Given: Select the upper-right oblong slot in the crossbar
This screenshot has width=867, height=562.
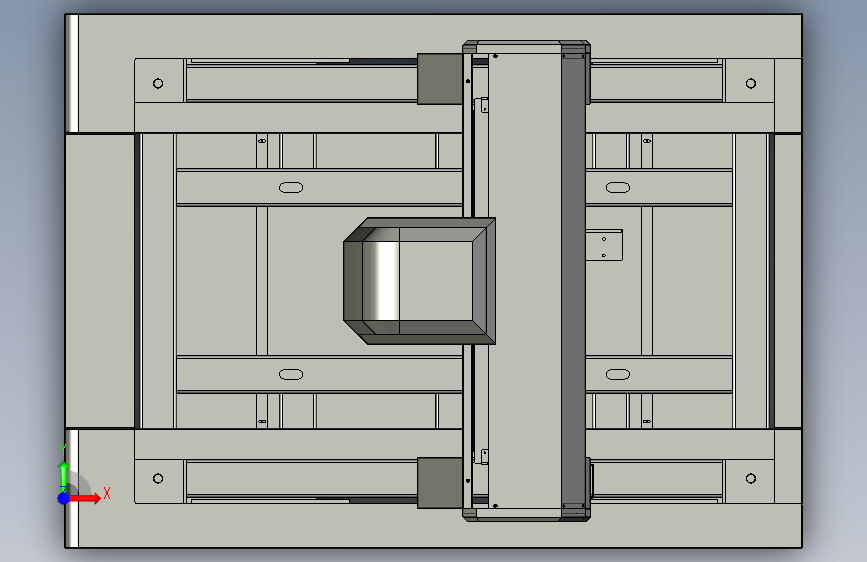Looking at the screenshot, I should (x=618, y=188).
